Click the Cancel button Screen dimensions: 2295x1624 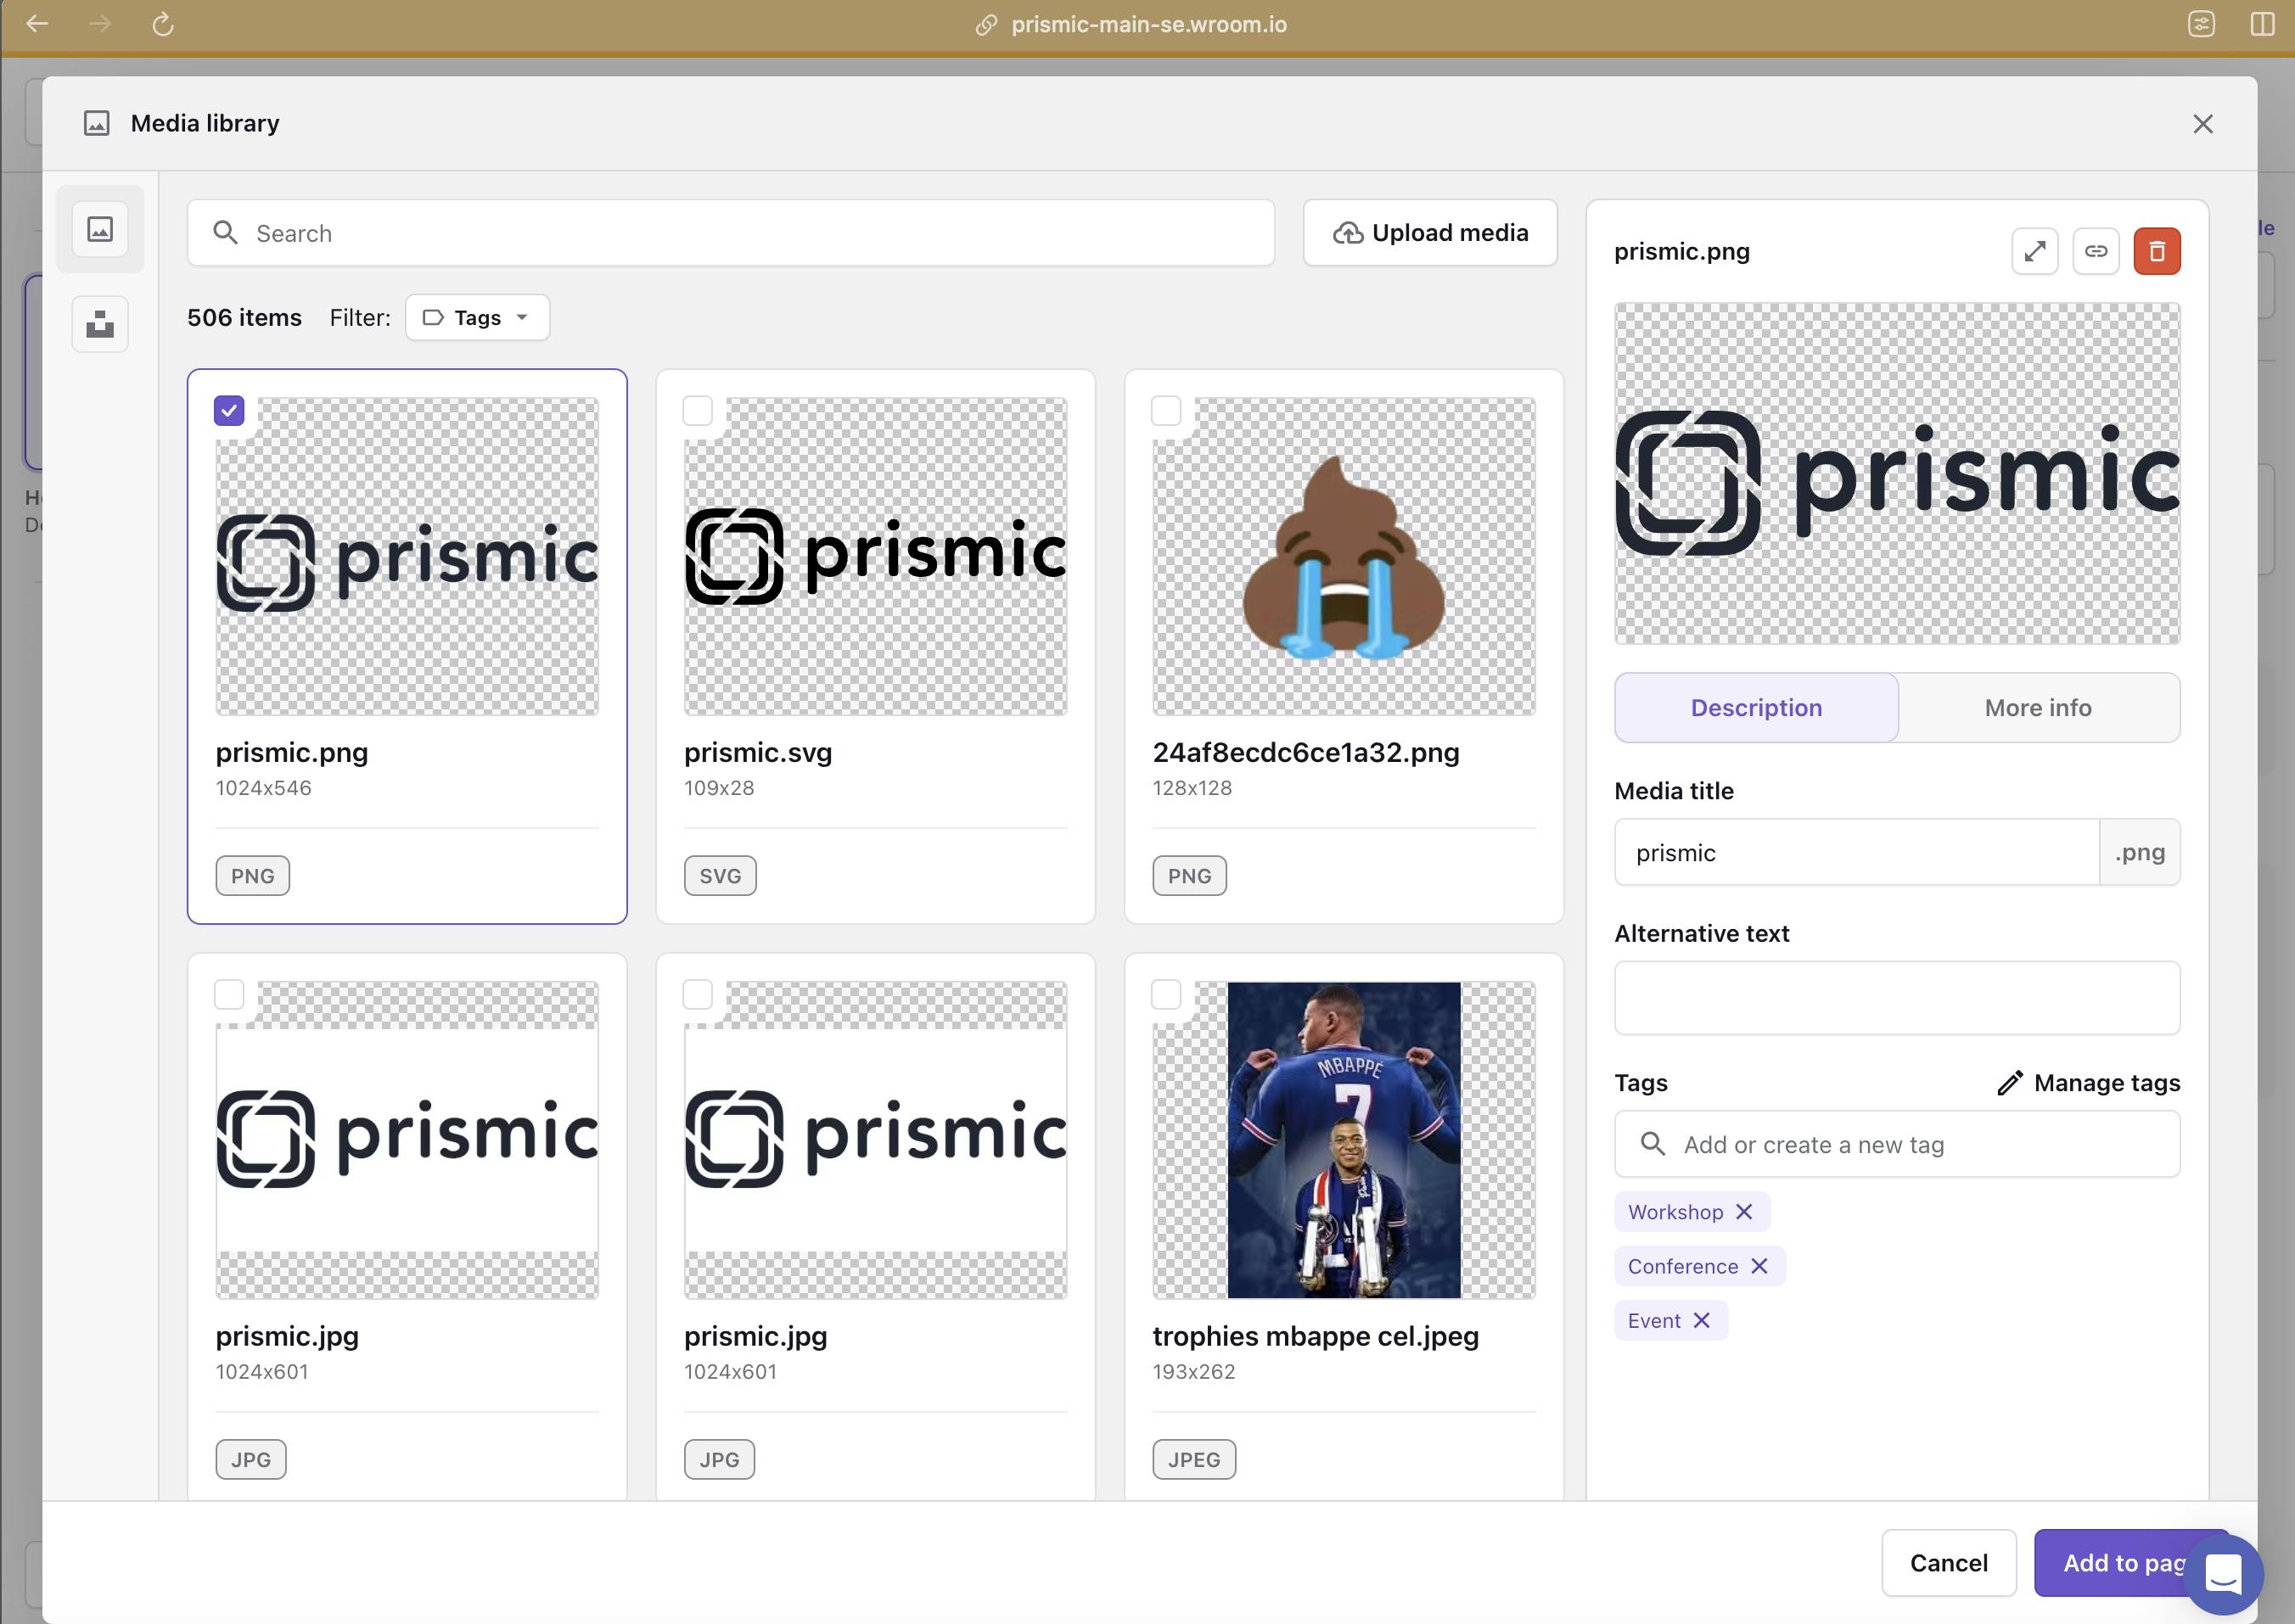tap(1947, 1562)
